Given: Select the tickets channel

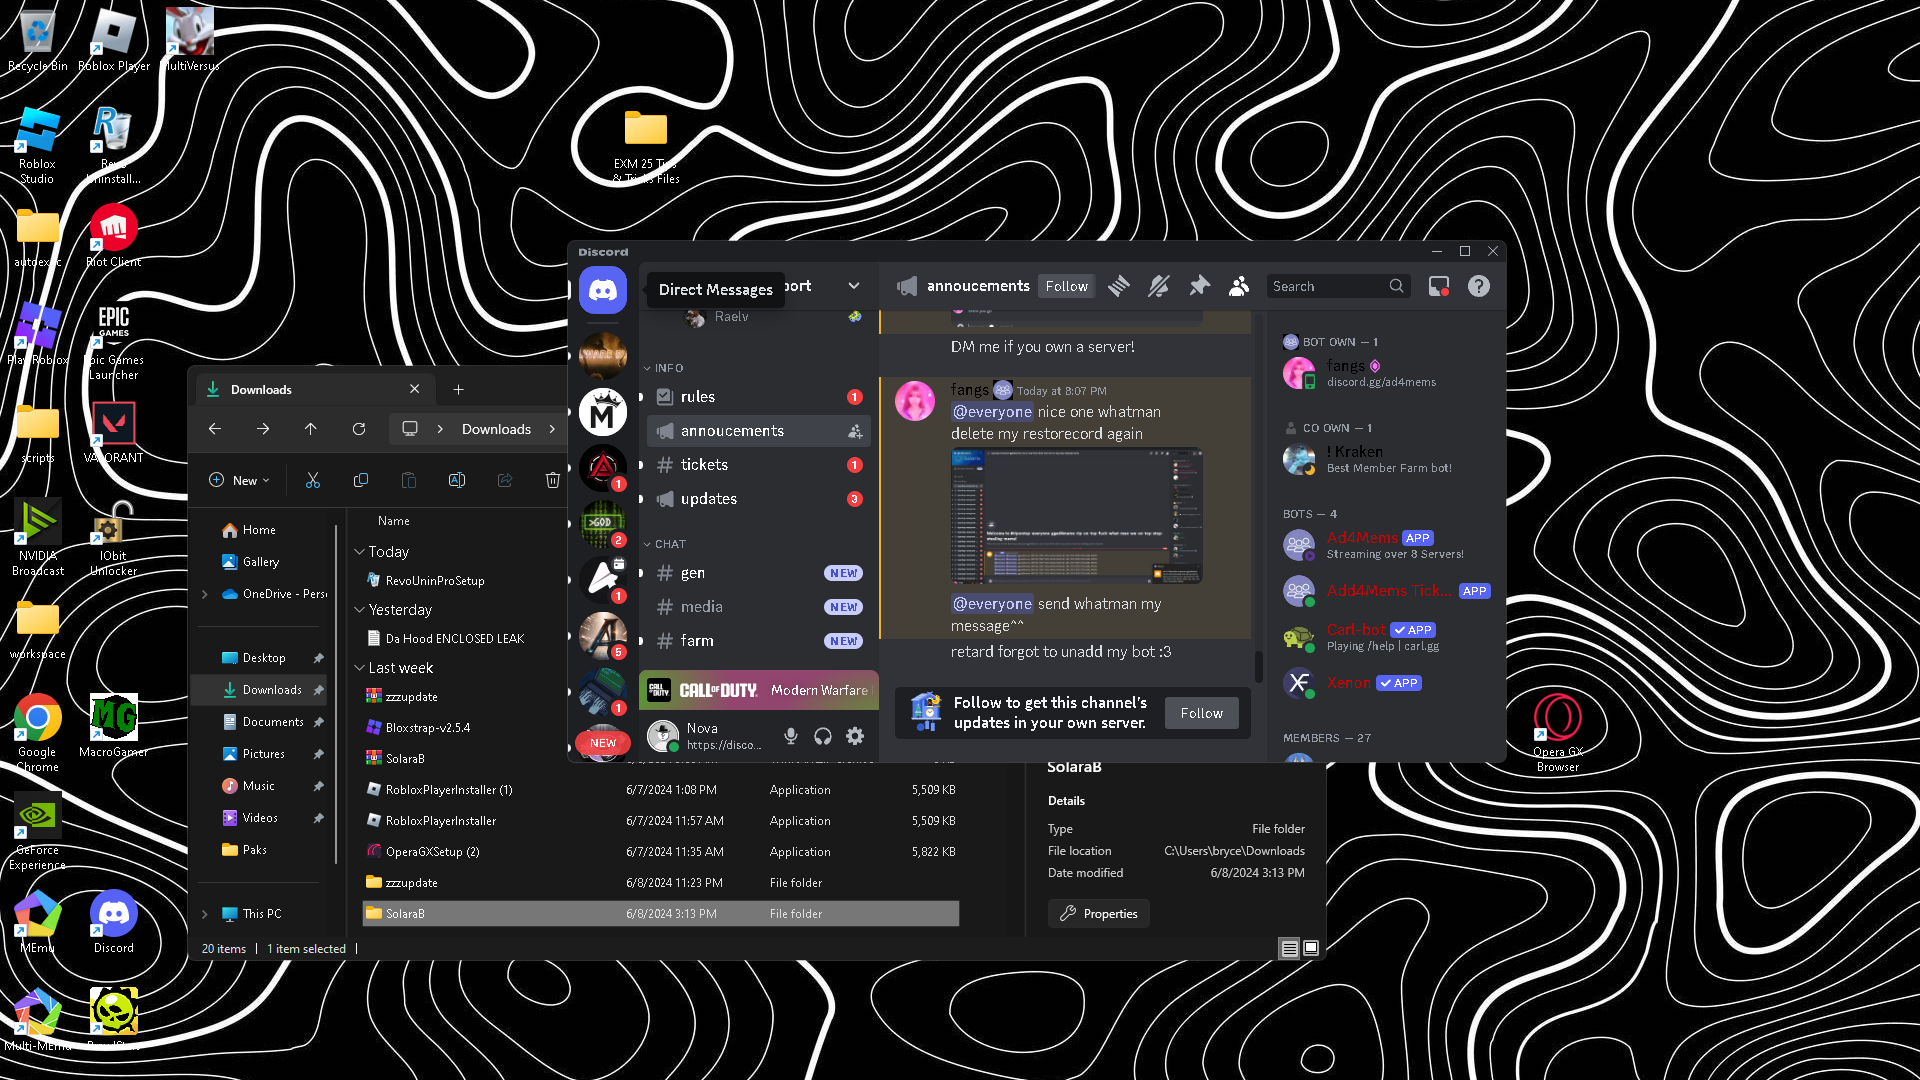Looking at the screenshot, I should (x=704, y=465).
